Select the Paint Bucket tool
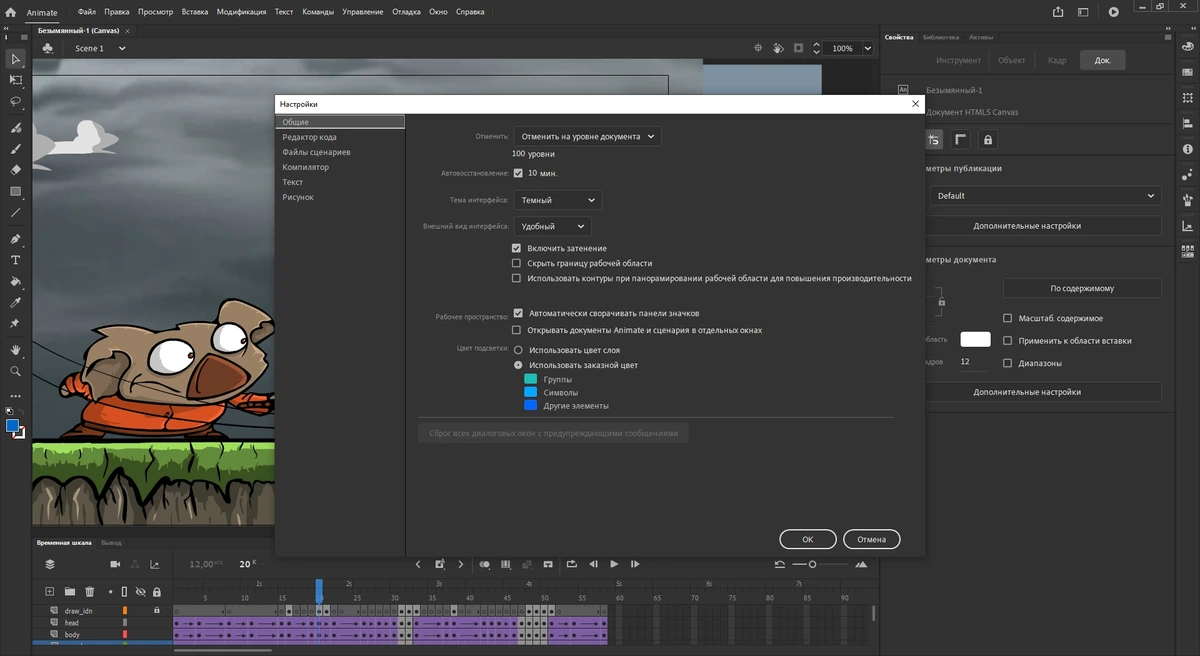This screenshot has height=656, width=1200. [x=15, y=282]
